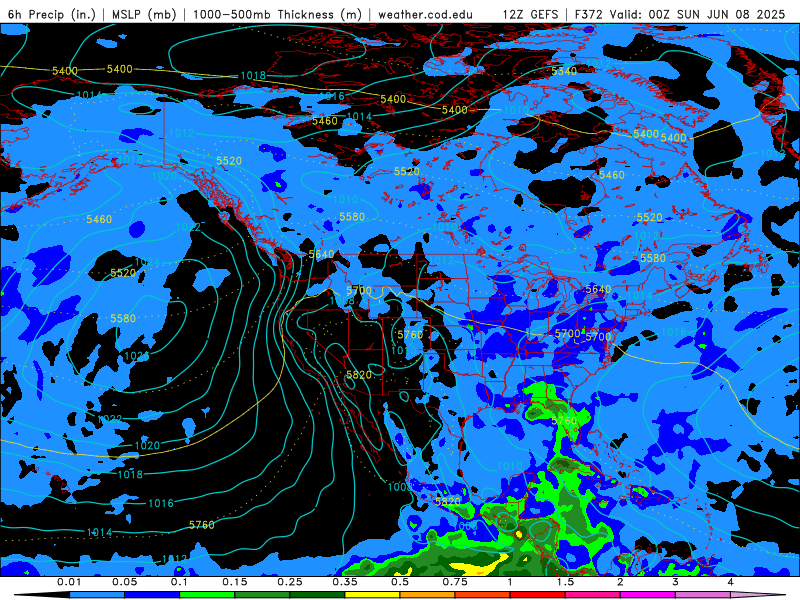Screen dimensions: 800x600
Task: Click the '6h Precip (in.)' title text
Action: pos(52,14)
